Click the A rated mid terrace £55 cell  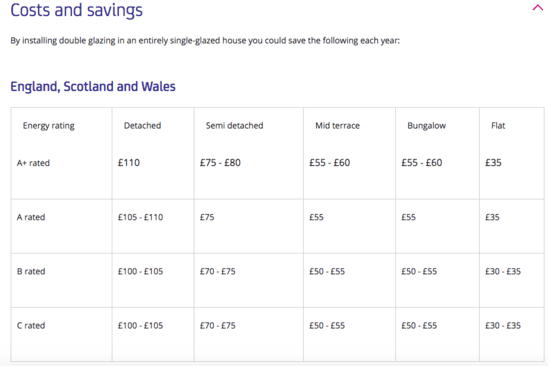pos(317,217)
